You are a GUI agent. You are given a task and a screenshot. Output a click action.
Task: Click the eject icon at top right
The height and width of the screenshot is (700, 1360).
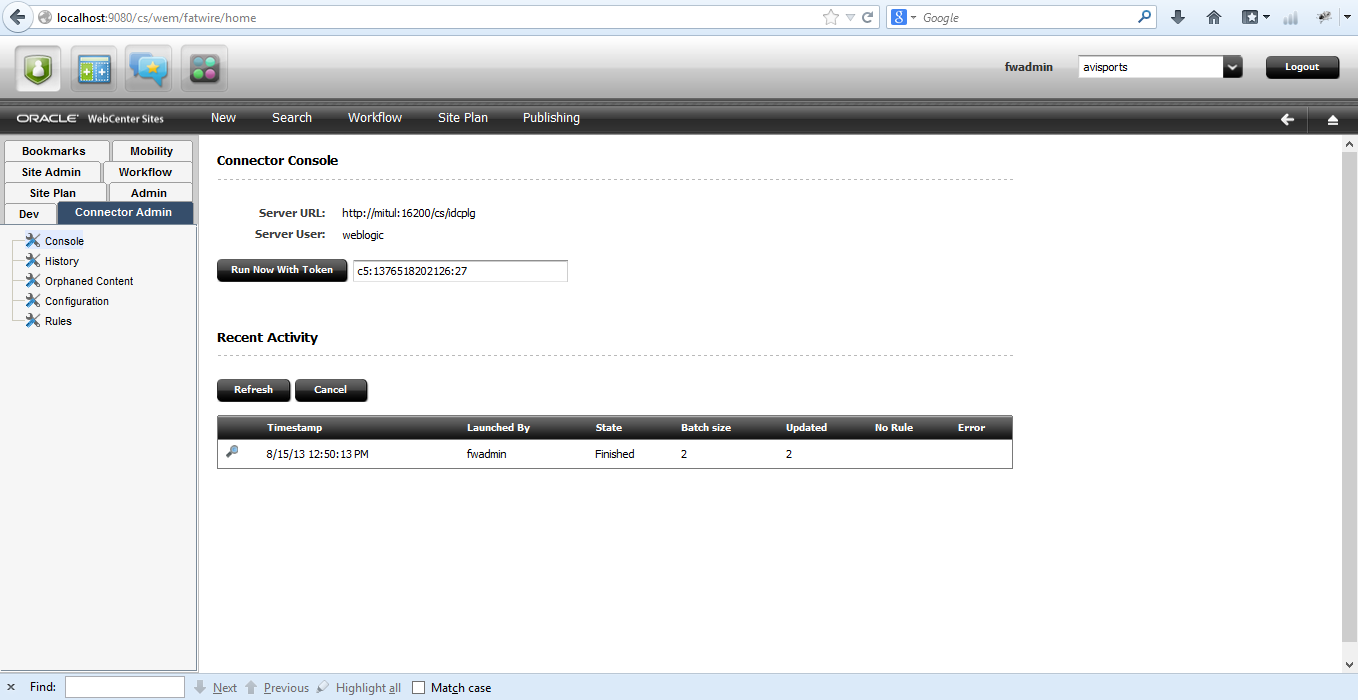pos(1333,119)
